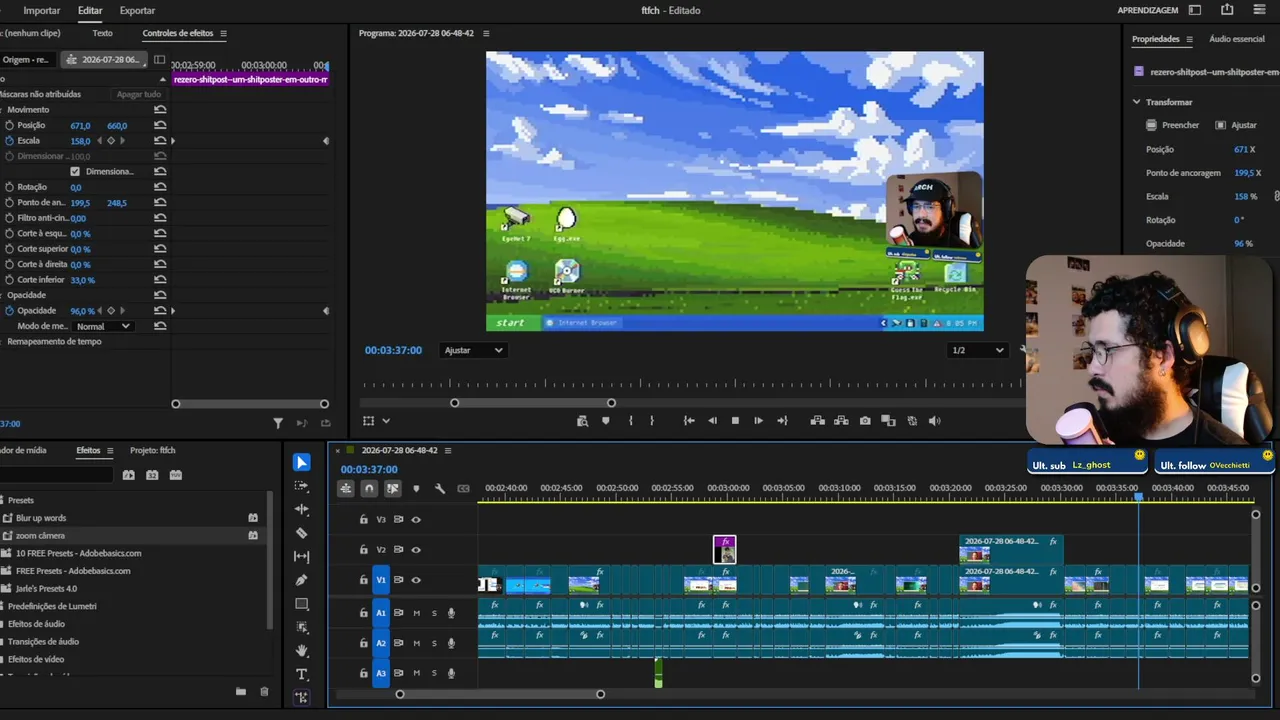The width and height of the screenshot is (1280, 720).
Task: Open comparison view in program monitor
Action: pos(888,421)
